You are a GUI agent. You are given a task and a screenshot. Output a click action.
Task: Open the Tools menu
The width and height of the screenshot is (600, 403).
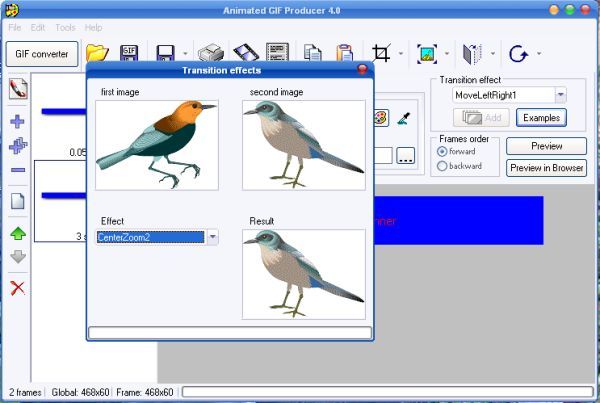[65, 28]
